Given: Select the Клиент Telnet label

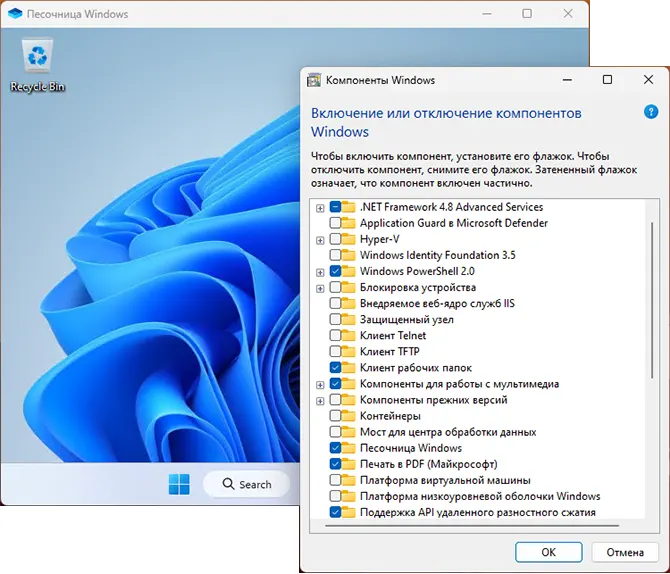Looking at the screenshot, I should (393, 336).
